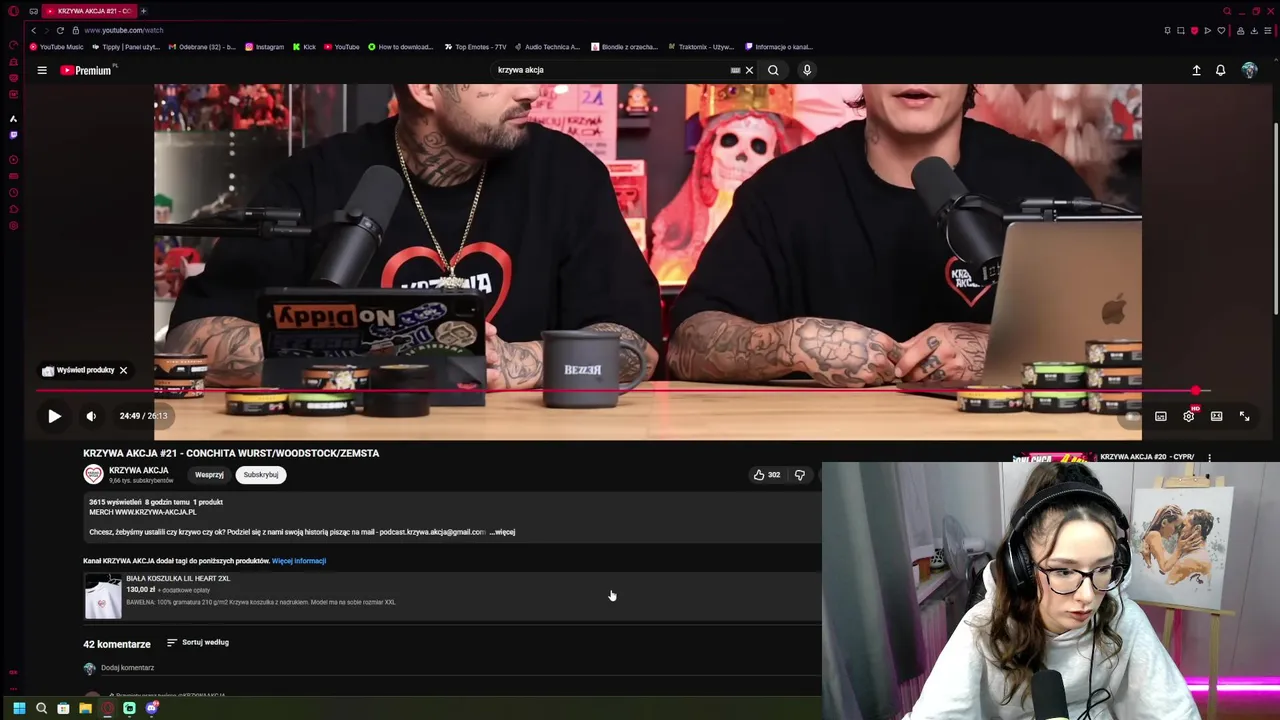Viewport: 1280px width, 720px height.
Task: Enter fullscreen video mode
Action: coord(1244,416)
